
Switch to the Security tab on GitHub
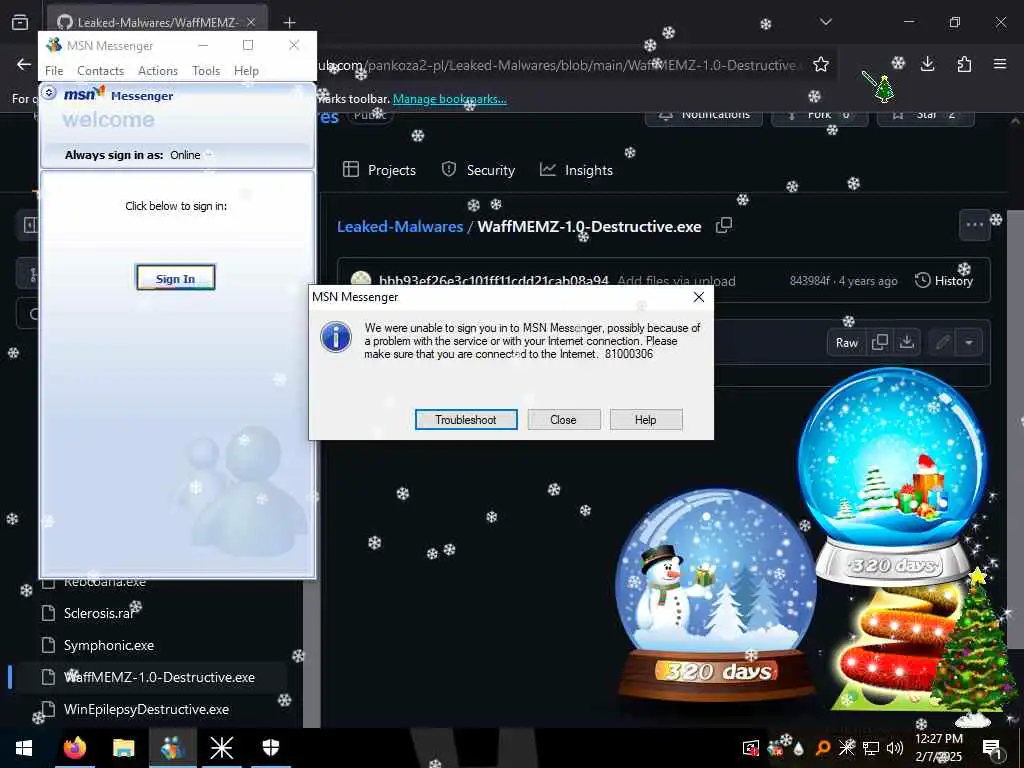[478, 170]
